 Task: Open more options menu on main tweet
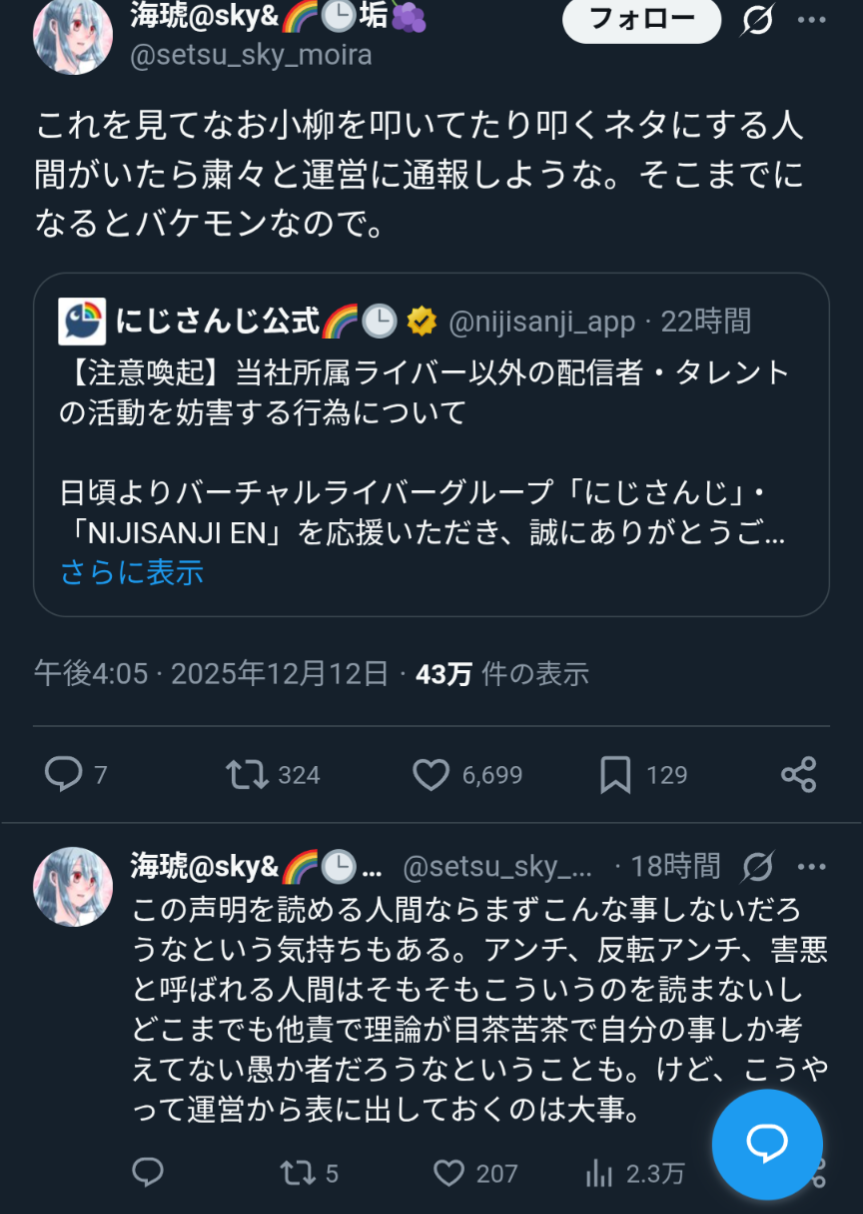coord(813,19)
